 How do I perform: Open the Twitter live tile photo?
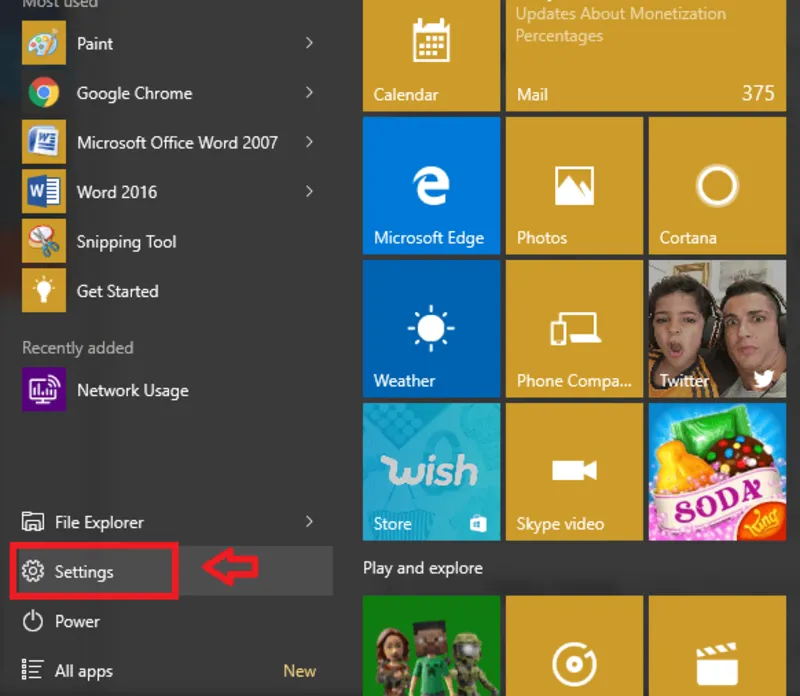tap(716, 328)
